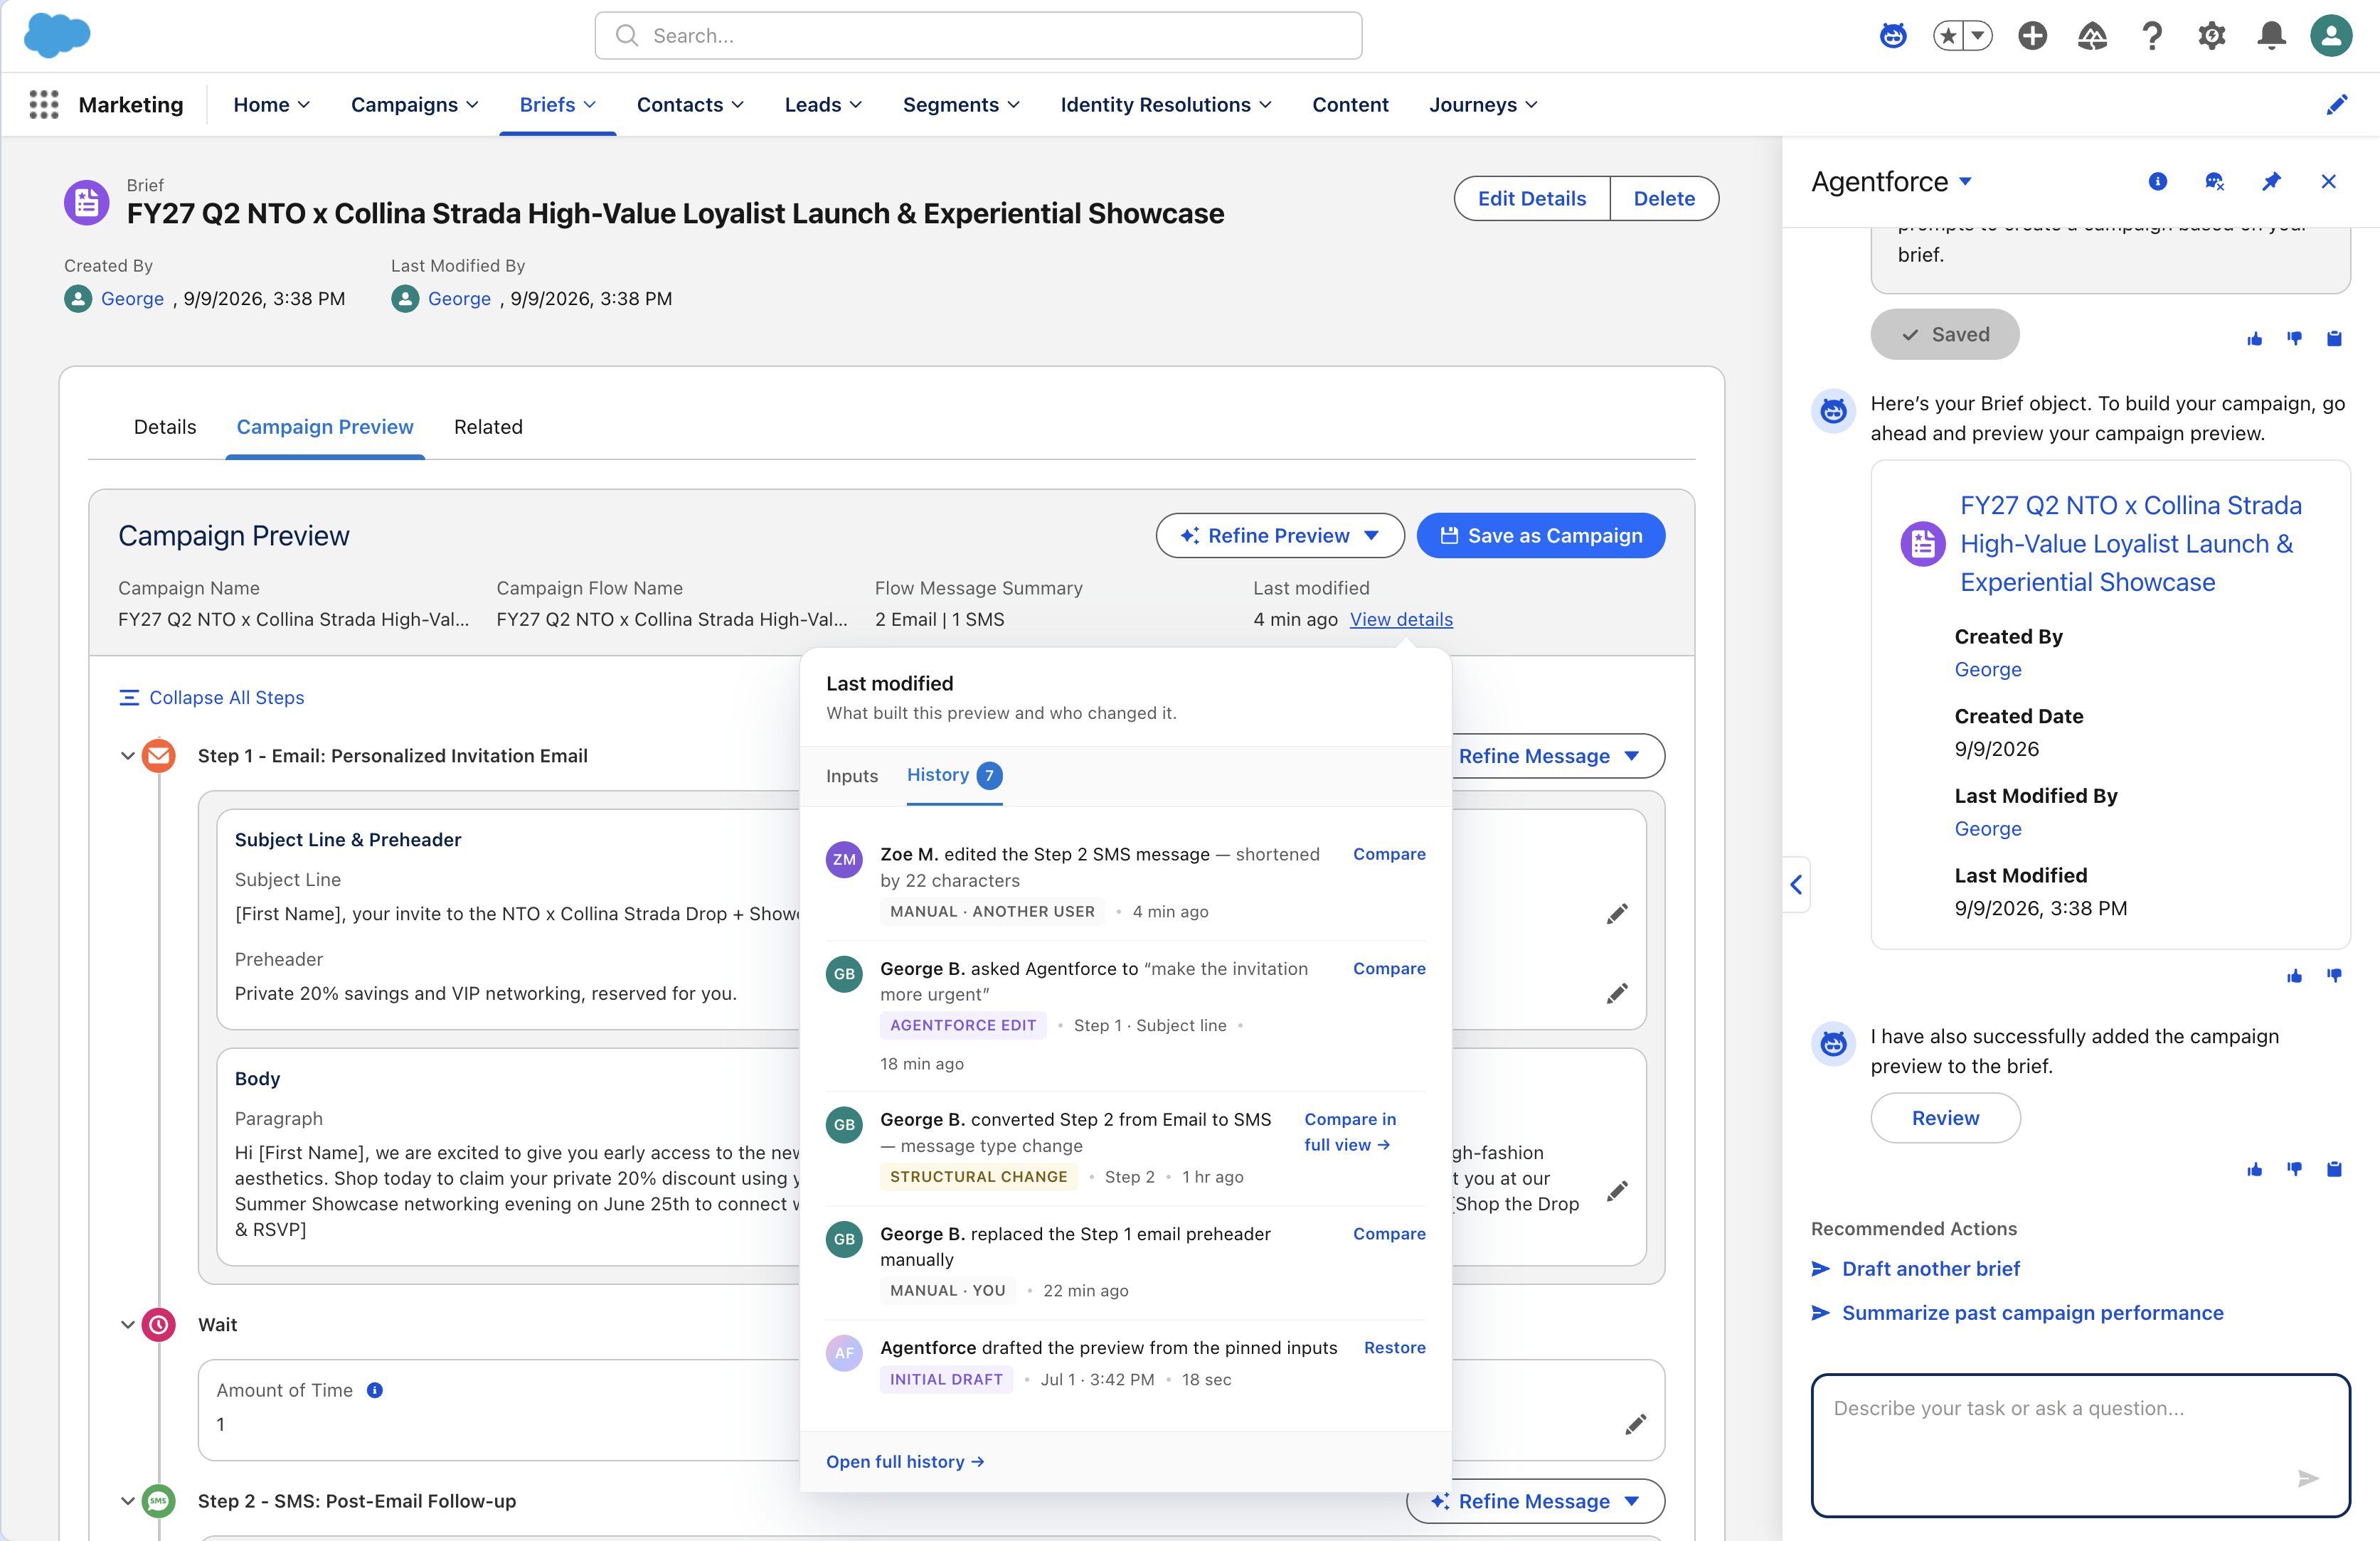Open the Help question mark icon

coord(2152,36)
